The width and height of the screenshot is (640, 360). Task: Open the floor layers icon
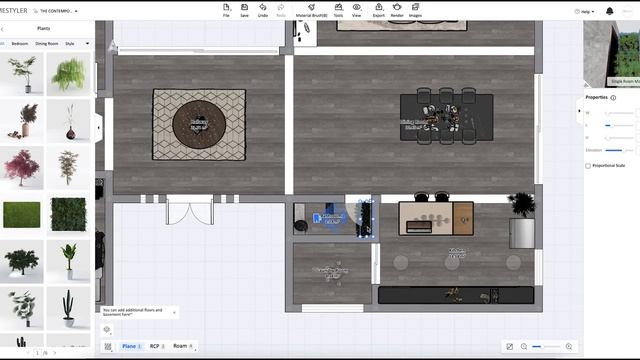(x=107, y=330)
